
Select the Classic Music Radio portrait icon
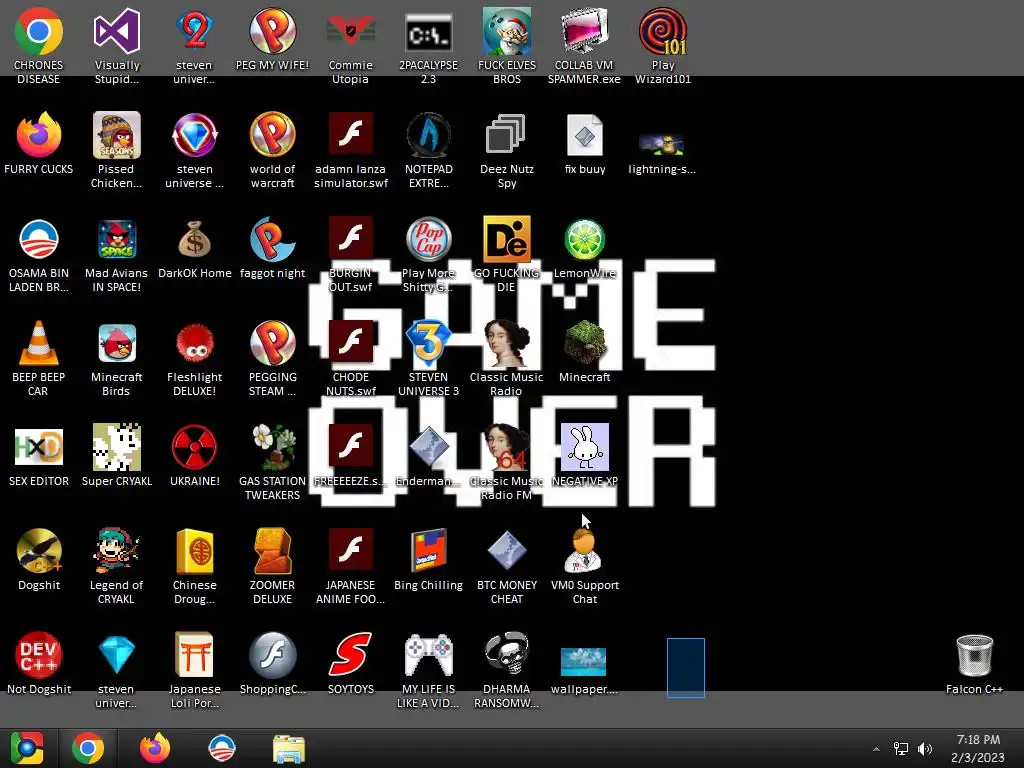(x=507, y=343)
